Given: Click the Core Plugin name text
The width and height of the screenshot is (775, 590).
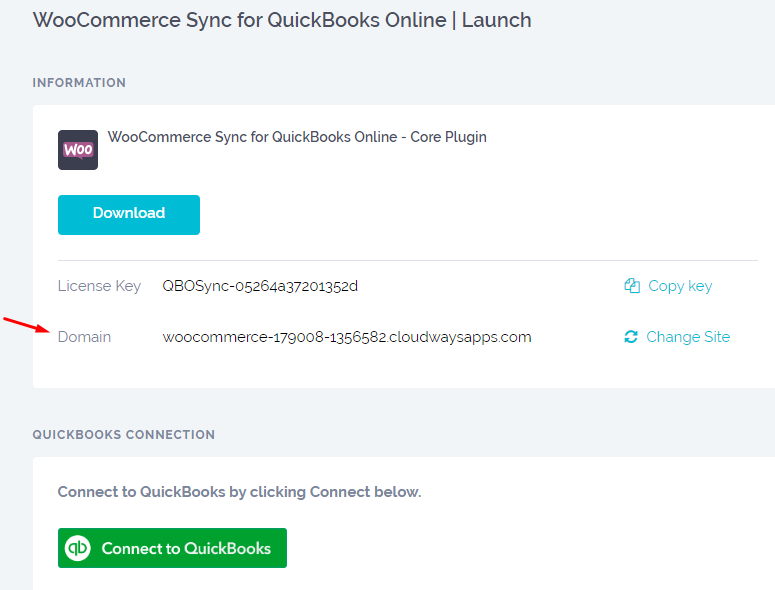Looking at the screenshot, I should [297, 137].
